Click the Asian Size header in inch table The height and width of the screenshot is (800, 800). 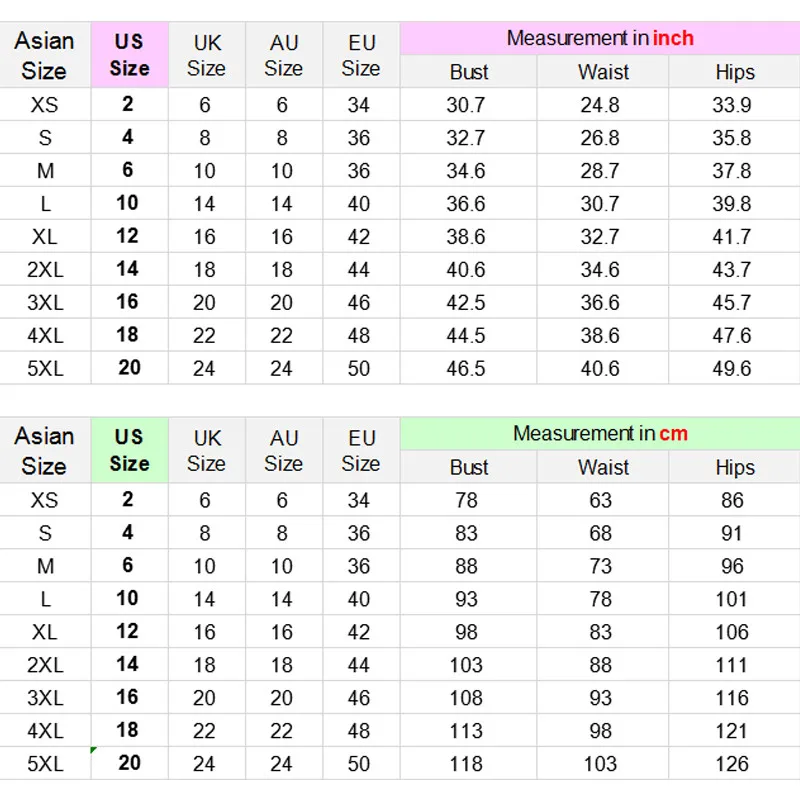45,55
